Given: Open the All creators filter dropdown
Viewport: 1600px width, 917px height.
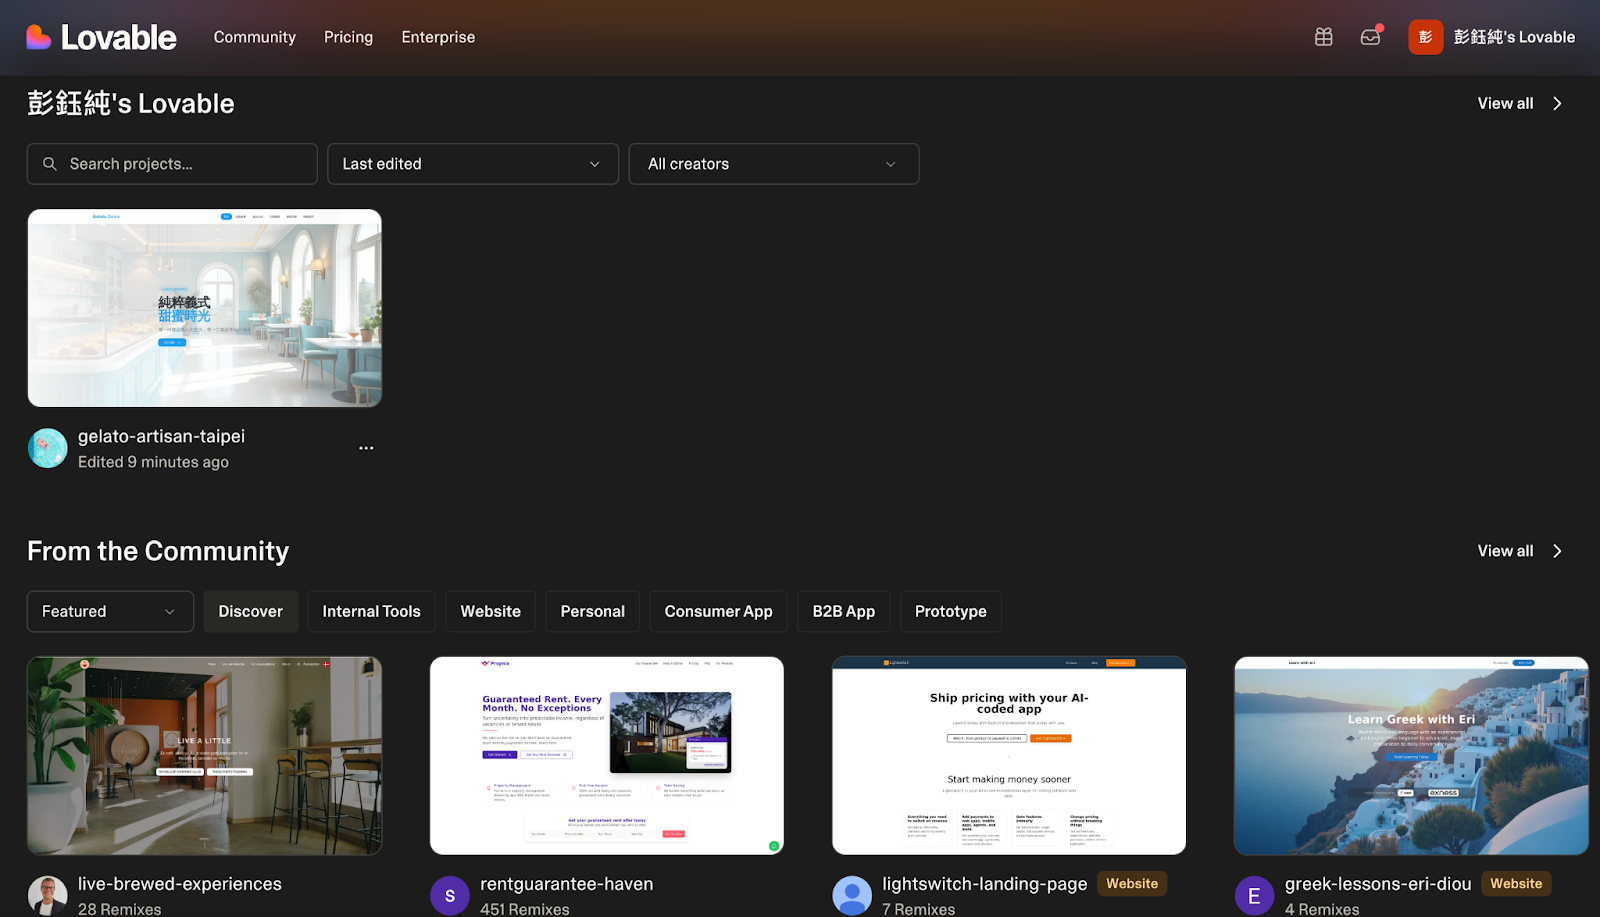Looking at the screenshot, I should [x=773, y=164].
